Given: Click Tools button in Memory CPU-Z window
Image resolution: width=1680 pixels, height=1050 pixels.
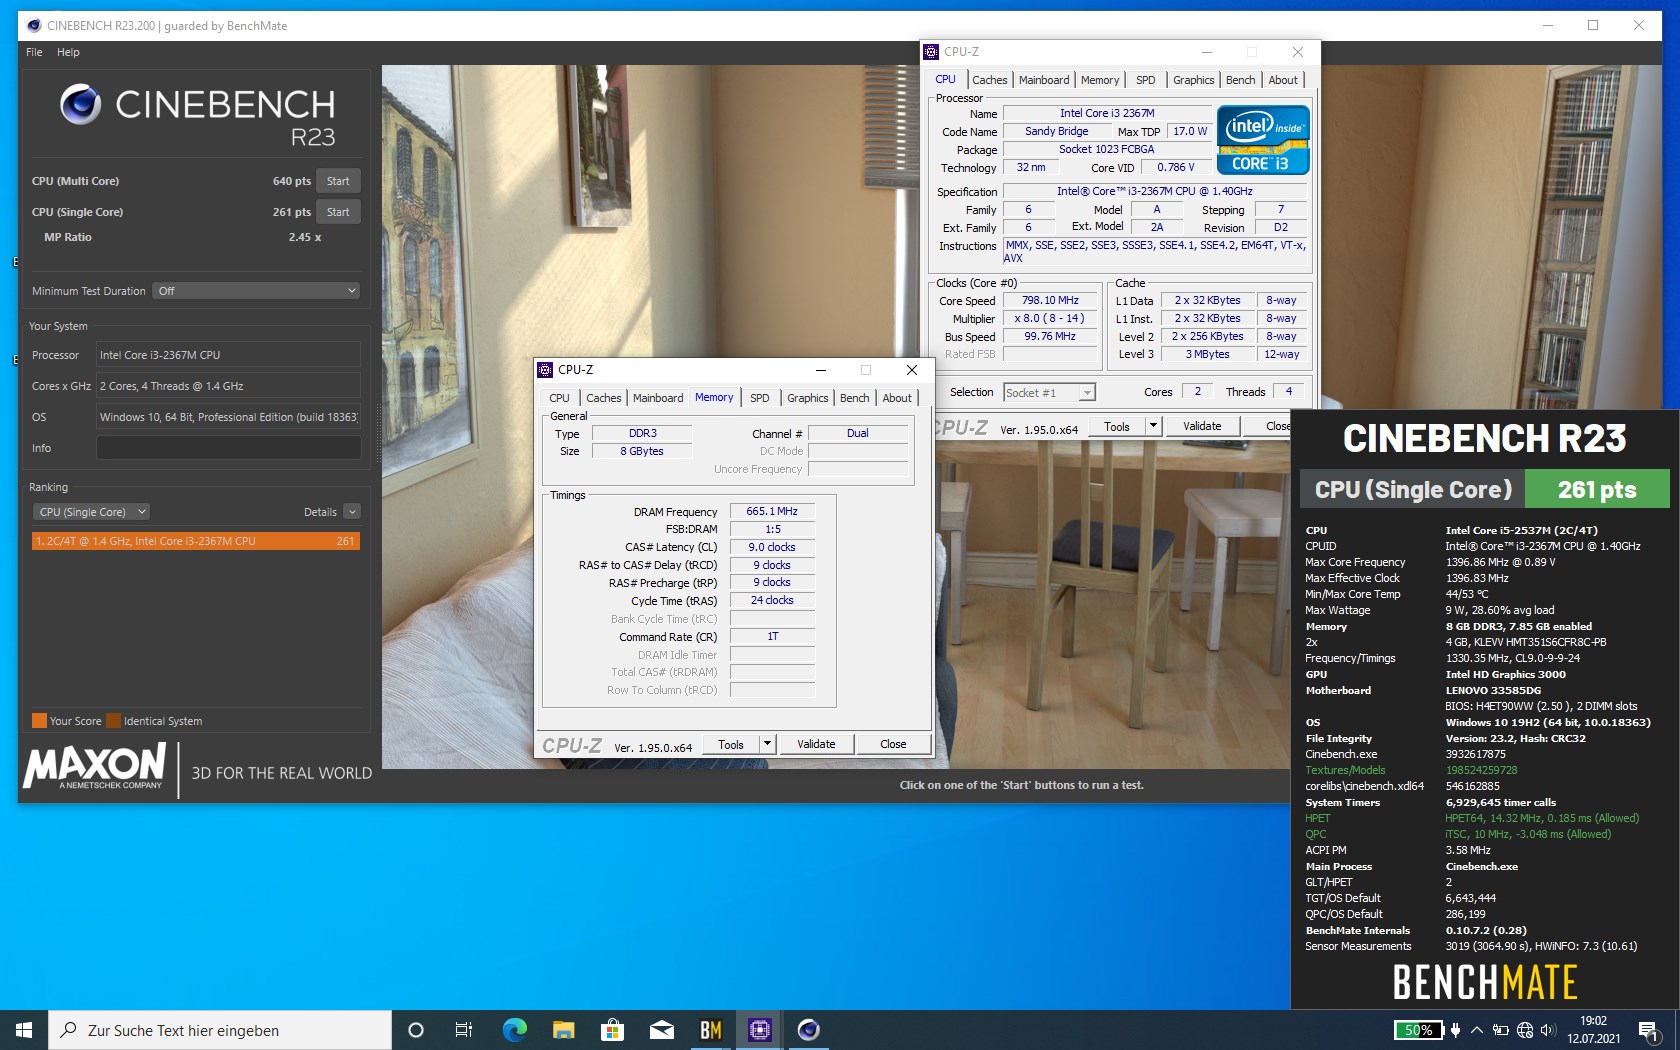Looking at the screenshot, I should [x=731, y=745].
